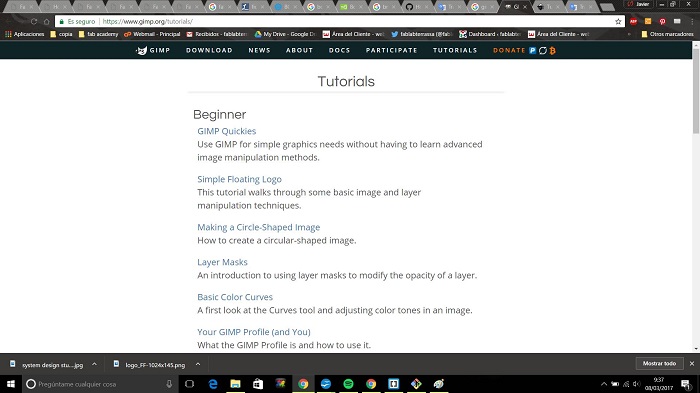Click the network icon in system tray

pos(626,384)
